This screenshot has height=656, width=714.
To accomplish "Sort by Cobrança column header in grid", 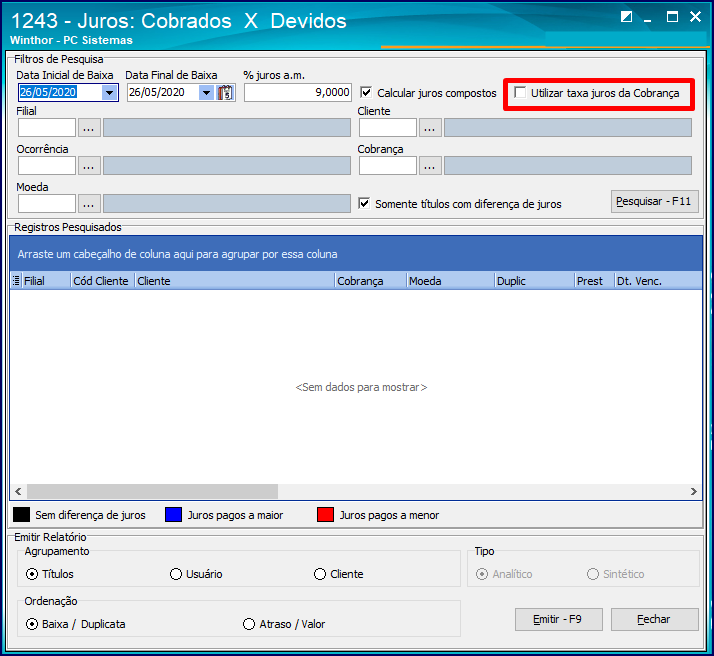I will tap(371, 281).
